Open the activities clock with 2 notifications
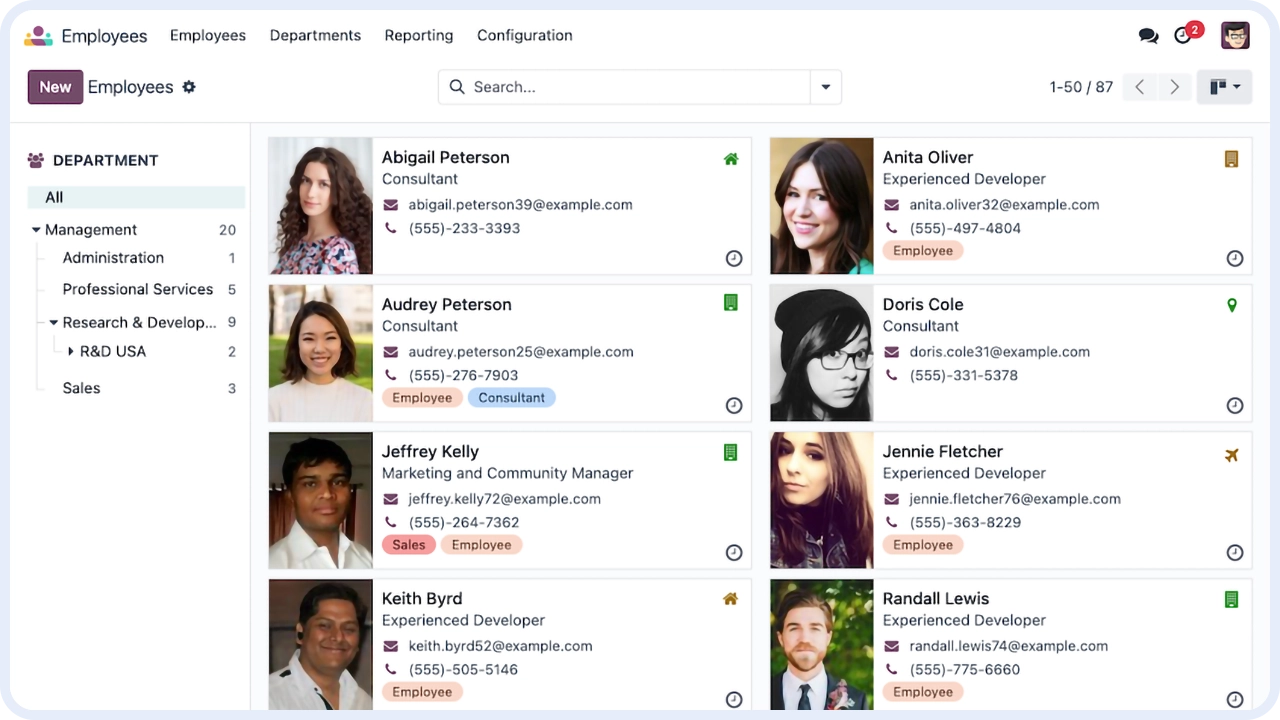Screen dimensions: 1280x720 click(x=1184, y=36)
